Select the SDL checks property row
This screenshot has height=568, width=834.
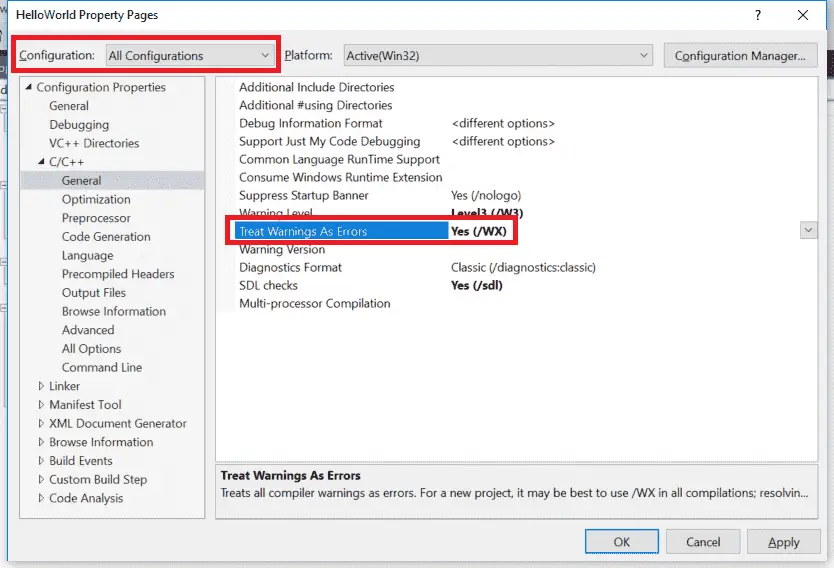(x=268, y=285)
